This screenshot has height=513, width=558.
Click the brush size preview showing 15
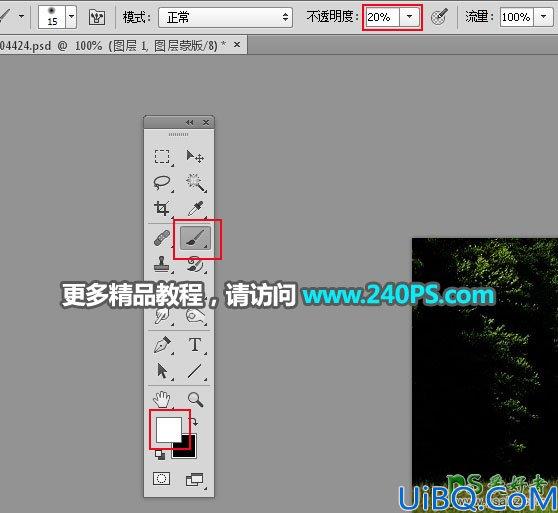[52, 17]
